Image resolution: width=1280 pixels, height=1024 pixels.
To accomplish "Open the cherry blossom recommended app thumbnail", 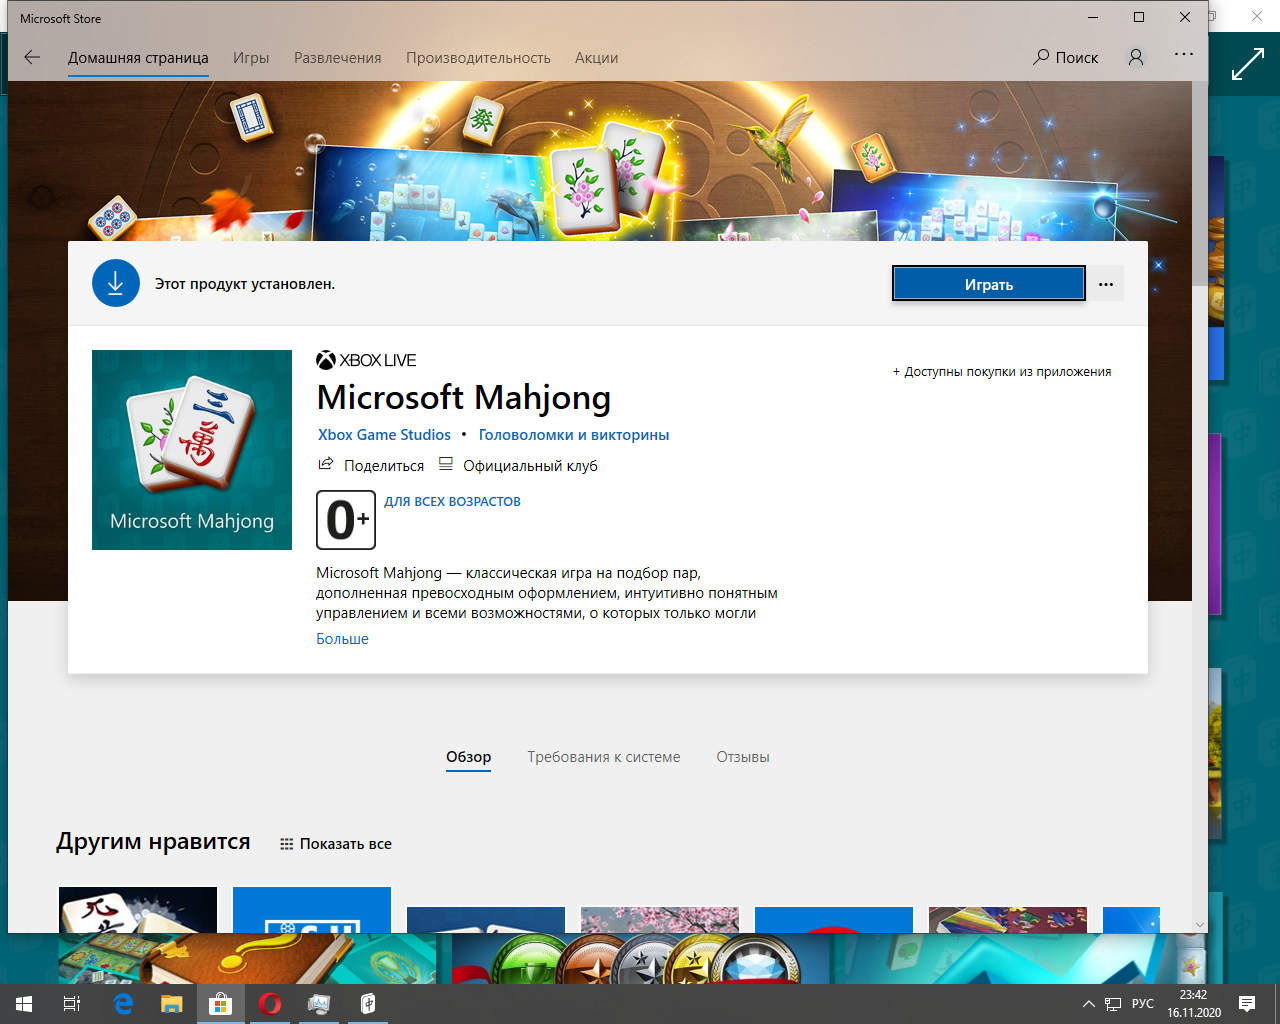I will [660, 920].
